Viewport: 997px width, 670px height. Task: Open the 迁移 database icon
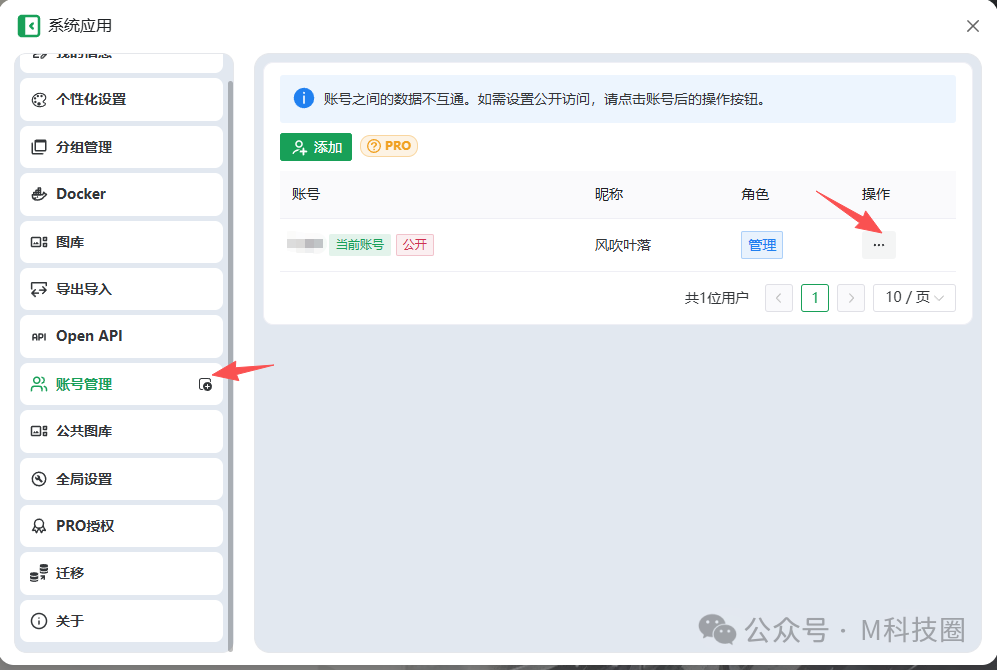37,573
